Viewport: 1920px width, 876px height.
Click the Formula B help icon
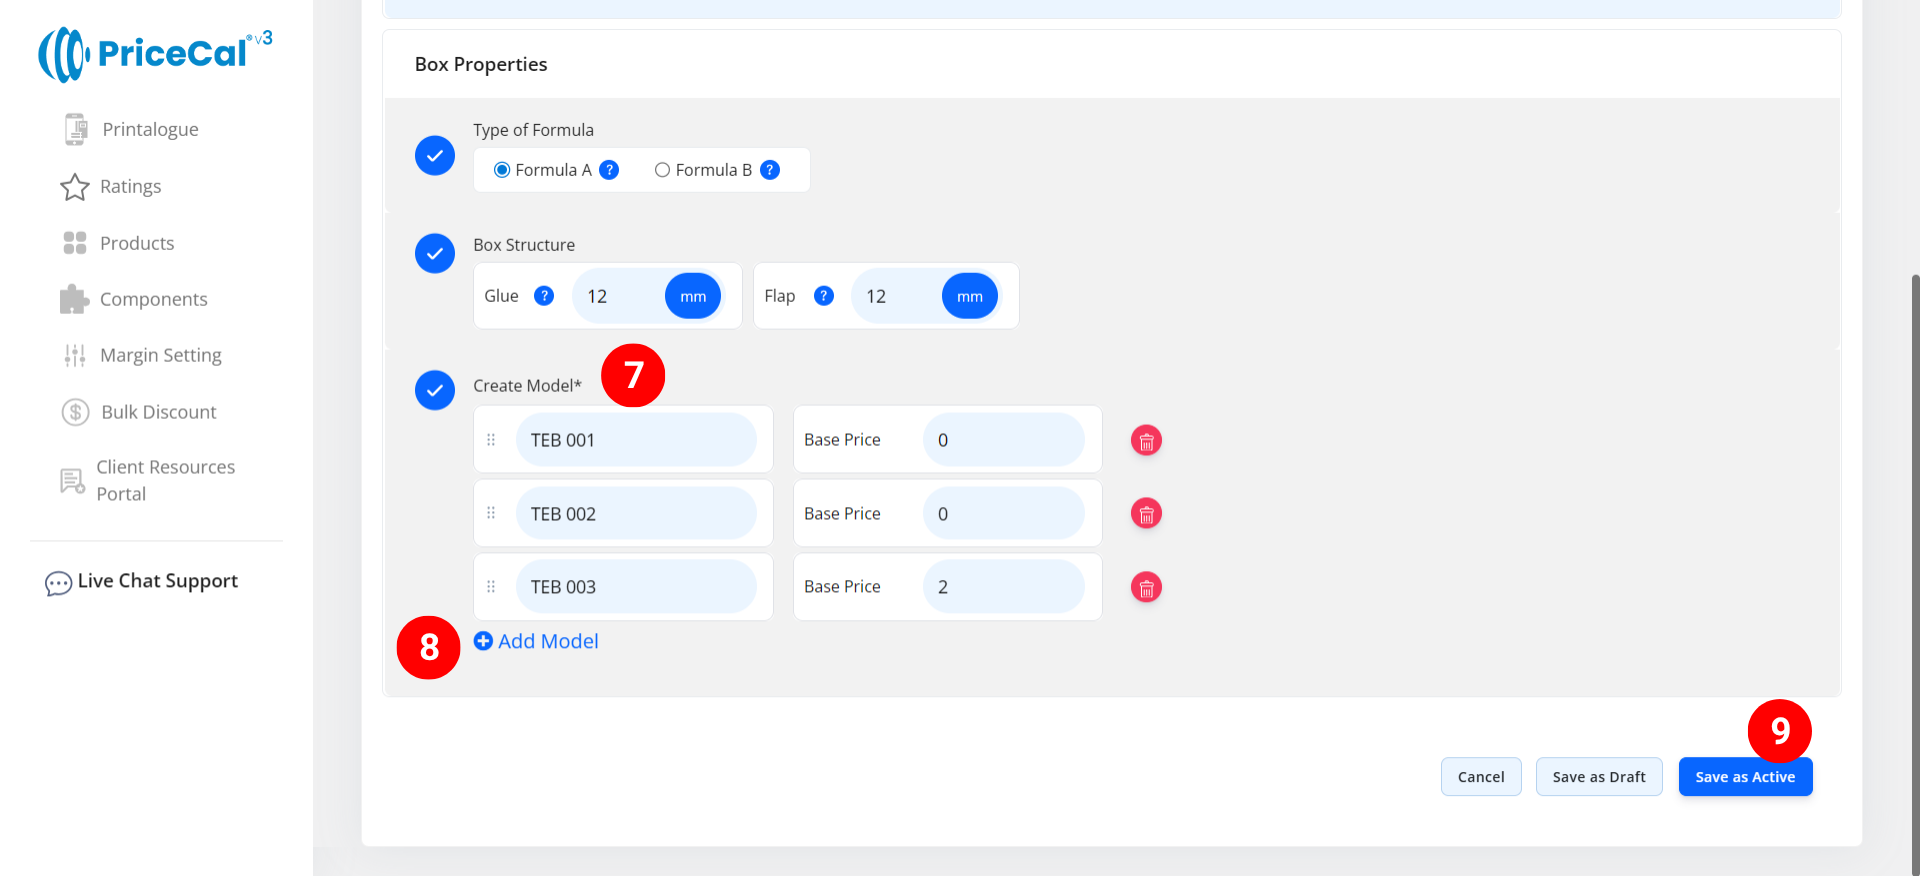[x=770, y=170]
